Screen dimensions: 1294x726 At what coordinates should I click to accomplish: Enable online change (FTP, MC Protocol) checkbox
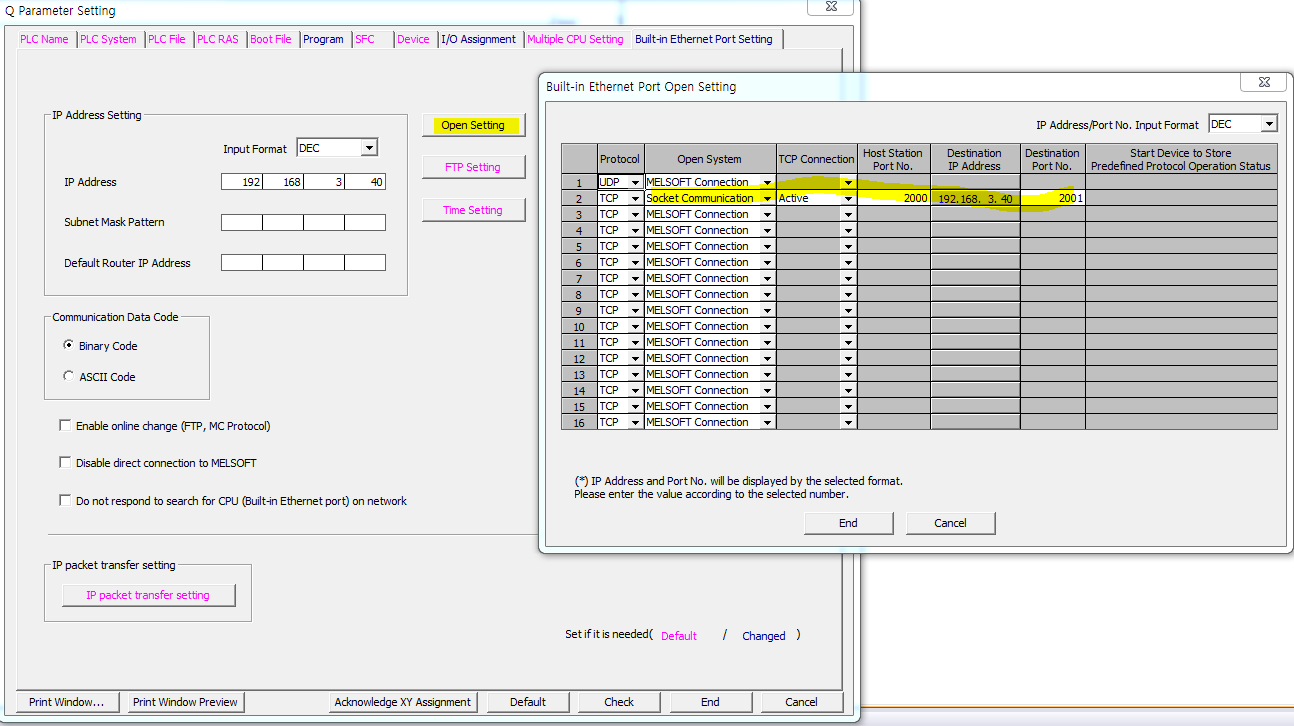click(x=66, y=426)
